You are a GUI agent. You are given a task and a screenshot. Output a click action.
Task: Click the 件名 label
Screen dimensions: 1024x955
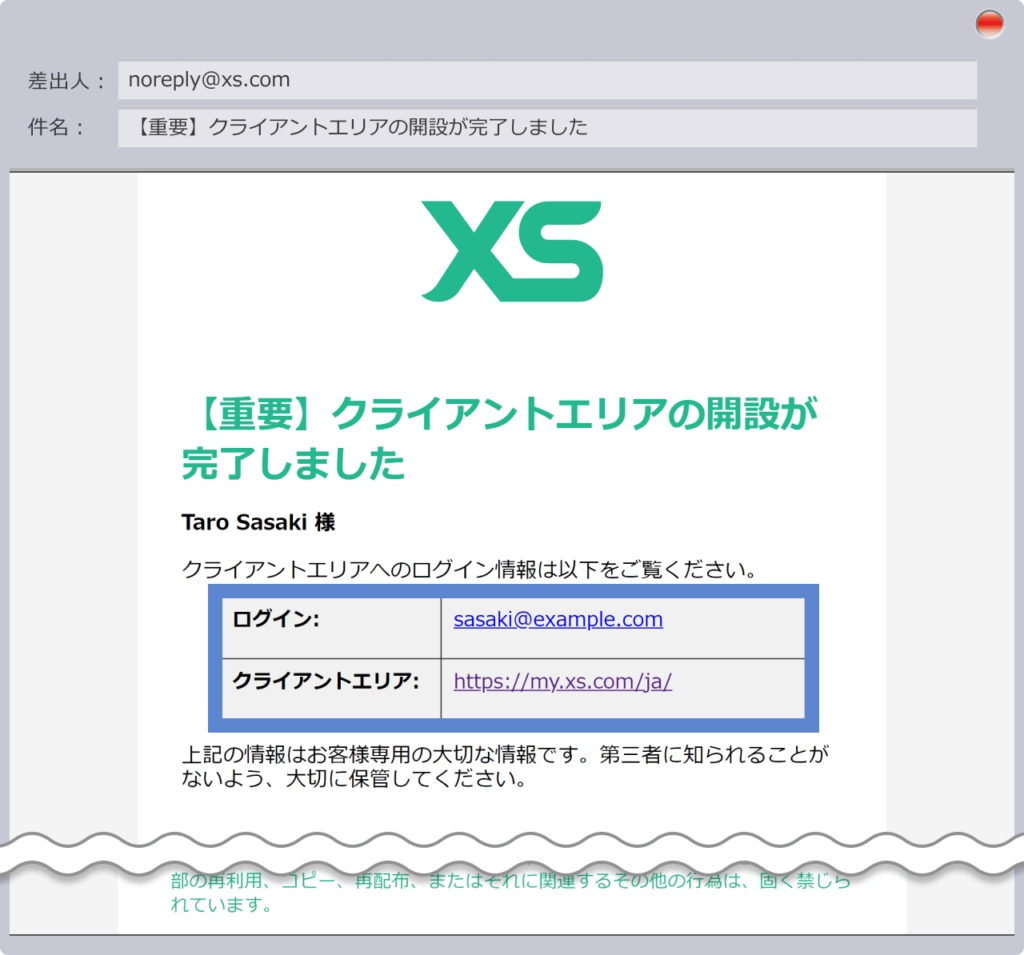click(56, 127)
